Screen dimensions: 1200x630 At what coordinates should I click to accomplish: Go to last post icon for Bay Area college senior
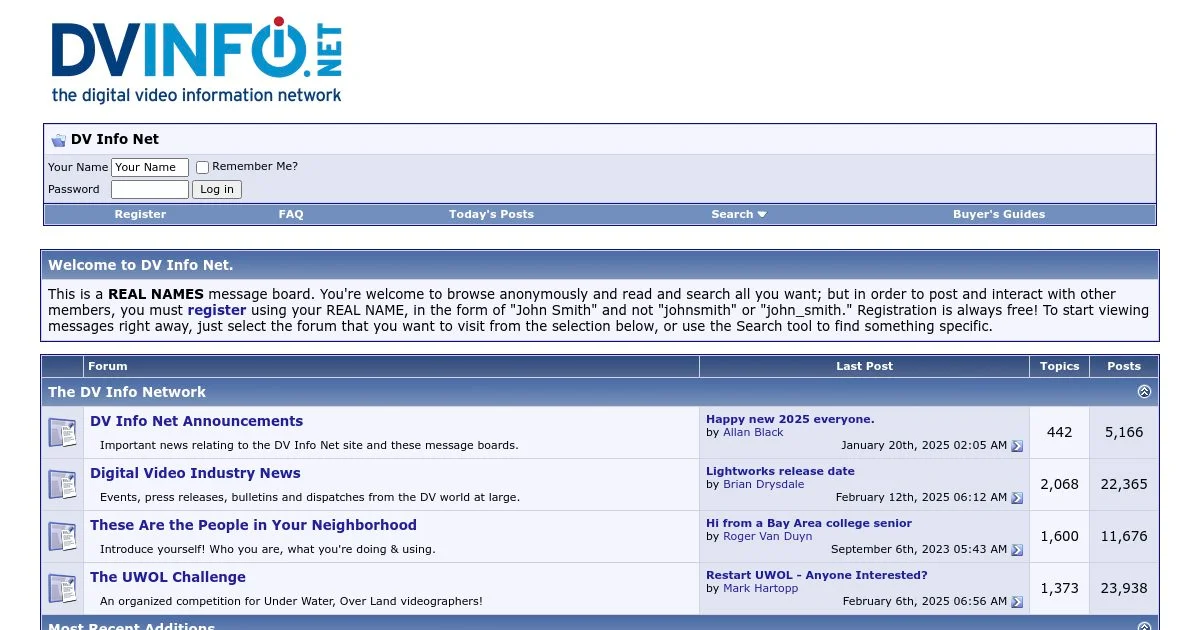1017,550
